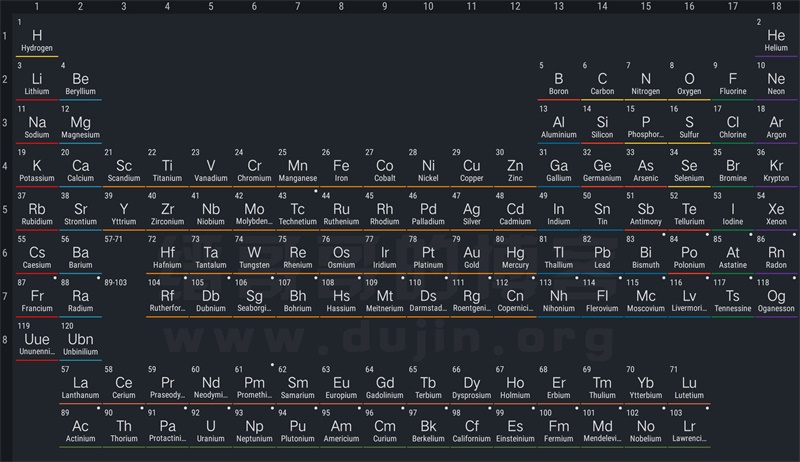This screenshot has width=800, height=462.
Task: Click the Iodine element
Action: click(733, 210)
